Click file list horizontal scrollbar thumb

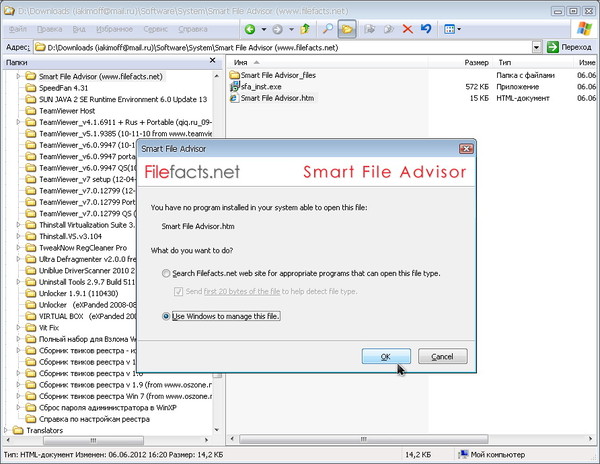364,439
